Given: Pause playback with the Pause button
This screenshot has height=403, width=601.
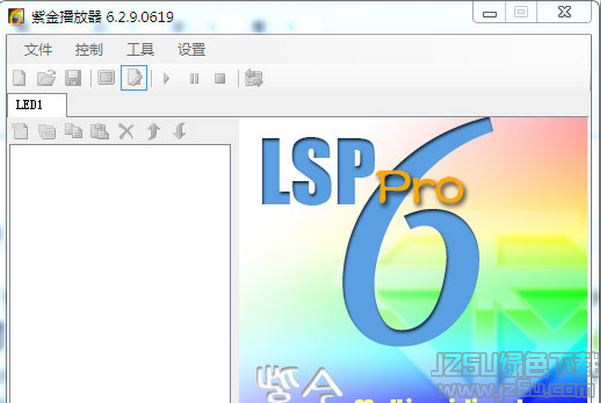Looking at the screenshot, I should (194, 79).
